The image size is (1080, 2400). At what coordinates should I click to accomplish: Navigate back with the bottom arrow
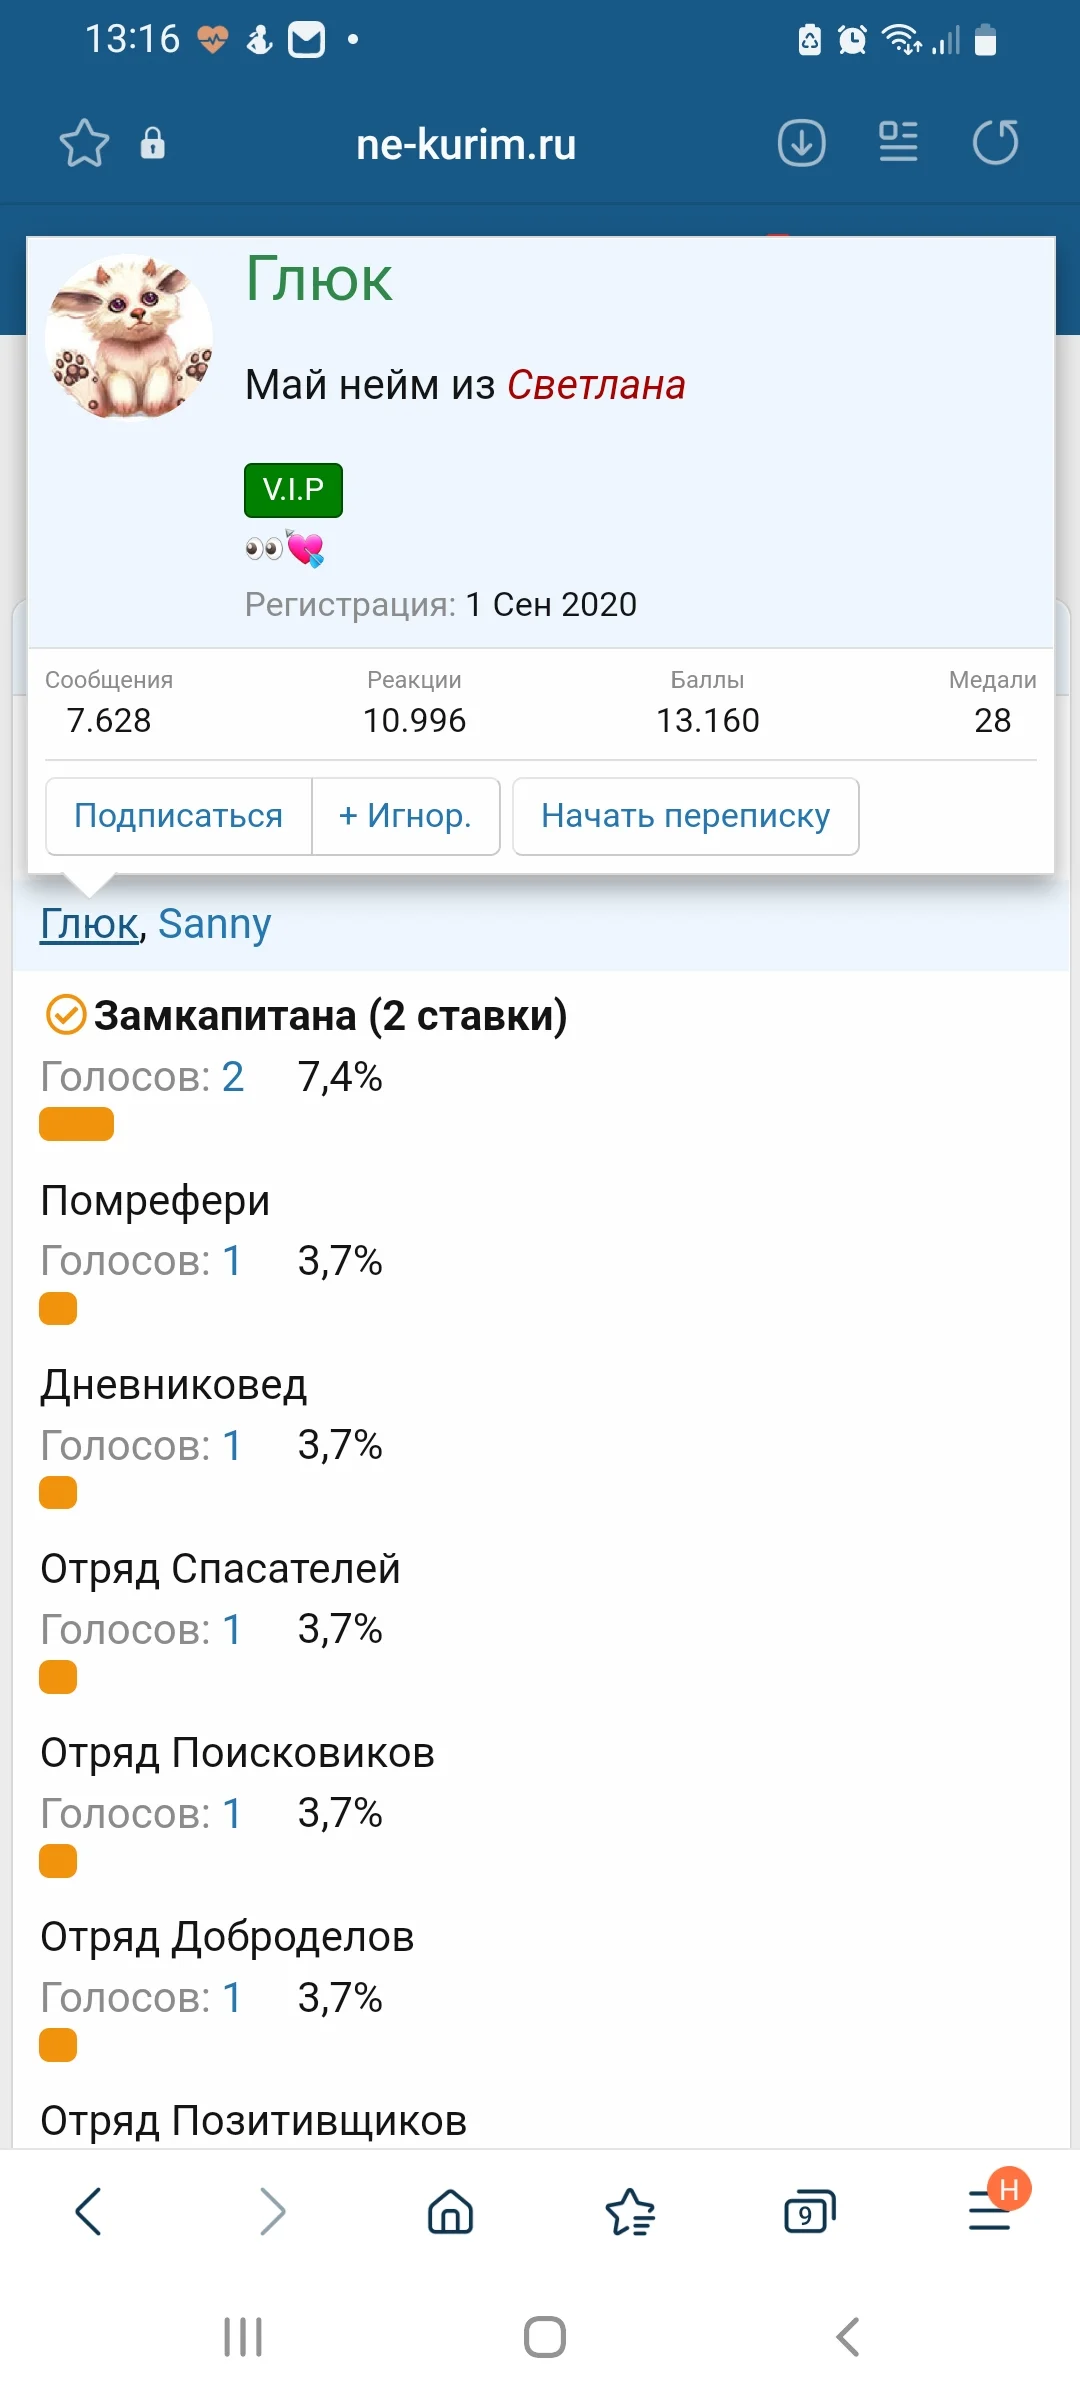(x=89, y=2211)
